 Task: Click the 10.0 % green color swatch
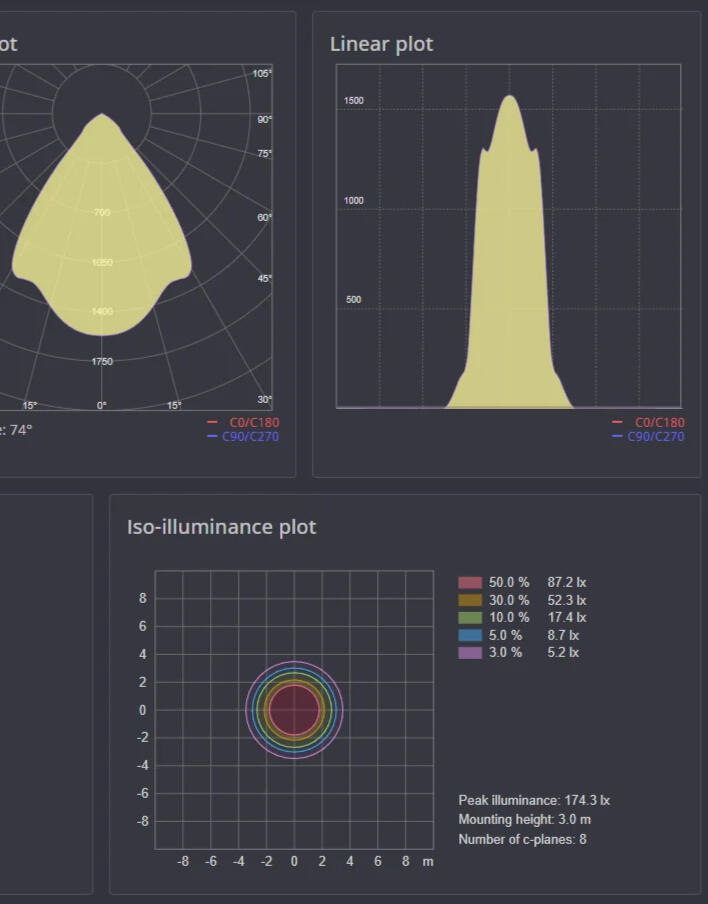coord(470,618)
